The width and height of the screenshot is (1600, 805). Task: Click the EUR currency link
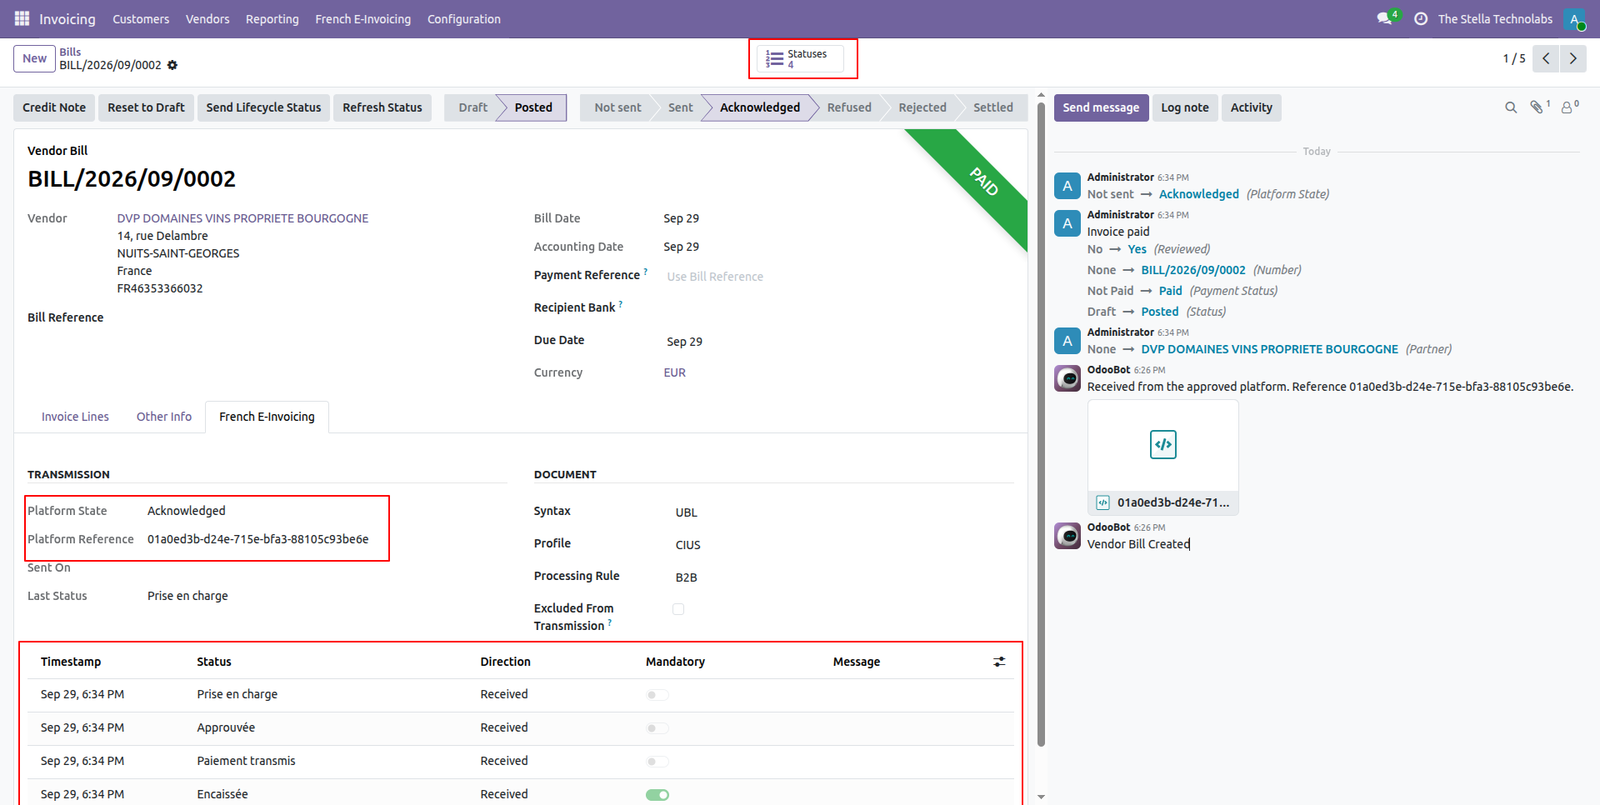click(x=675, y=373)
